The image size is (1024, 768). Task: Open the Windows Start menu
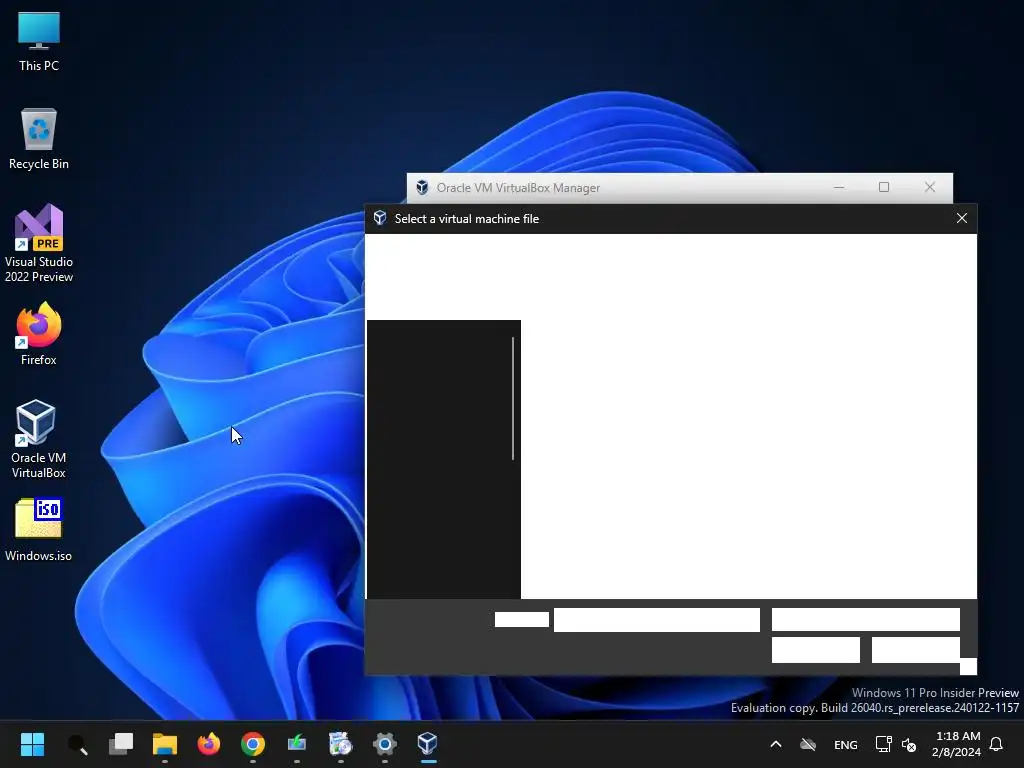coord(32,744)
